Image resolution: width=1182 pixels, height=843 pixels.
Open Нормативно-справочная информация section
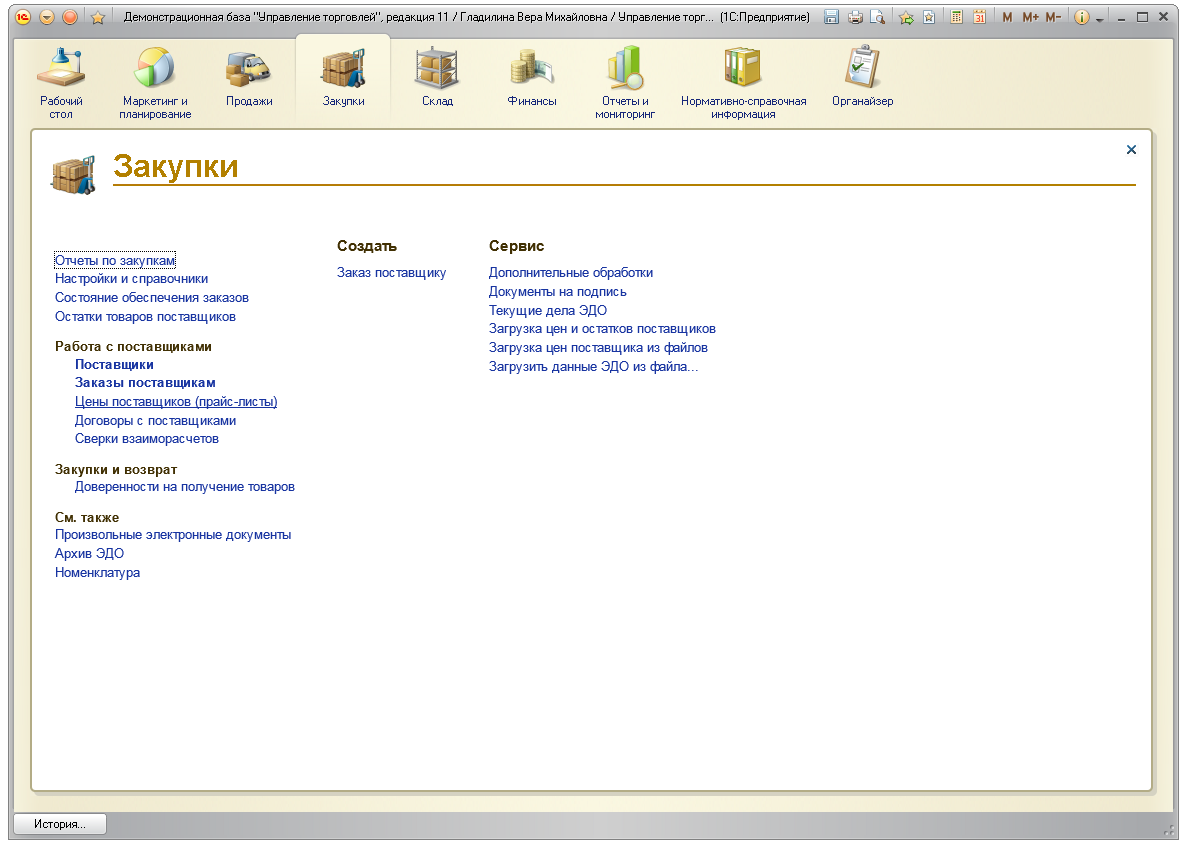click(x=743, y=81)
